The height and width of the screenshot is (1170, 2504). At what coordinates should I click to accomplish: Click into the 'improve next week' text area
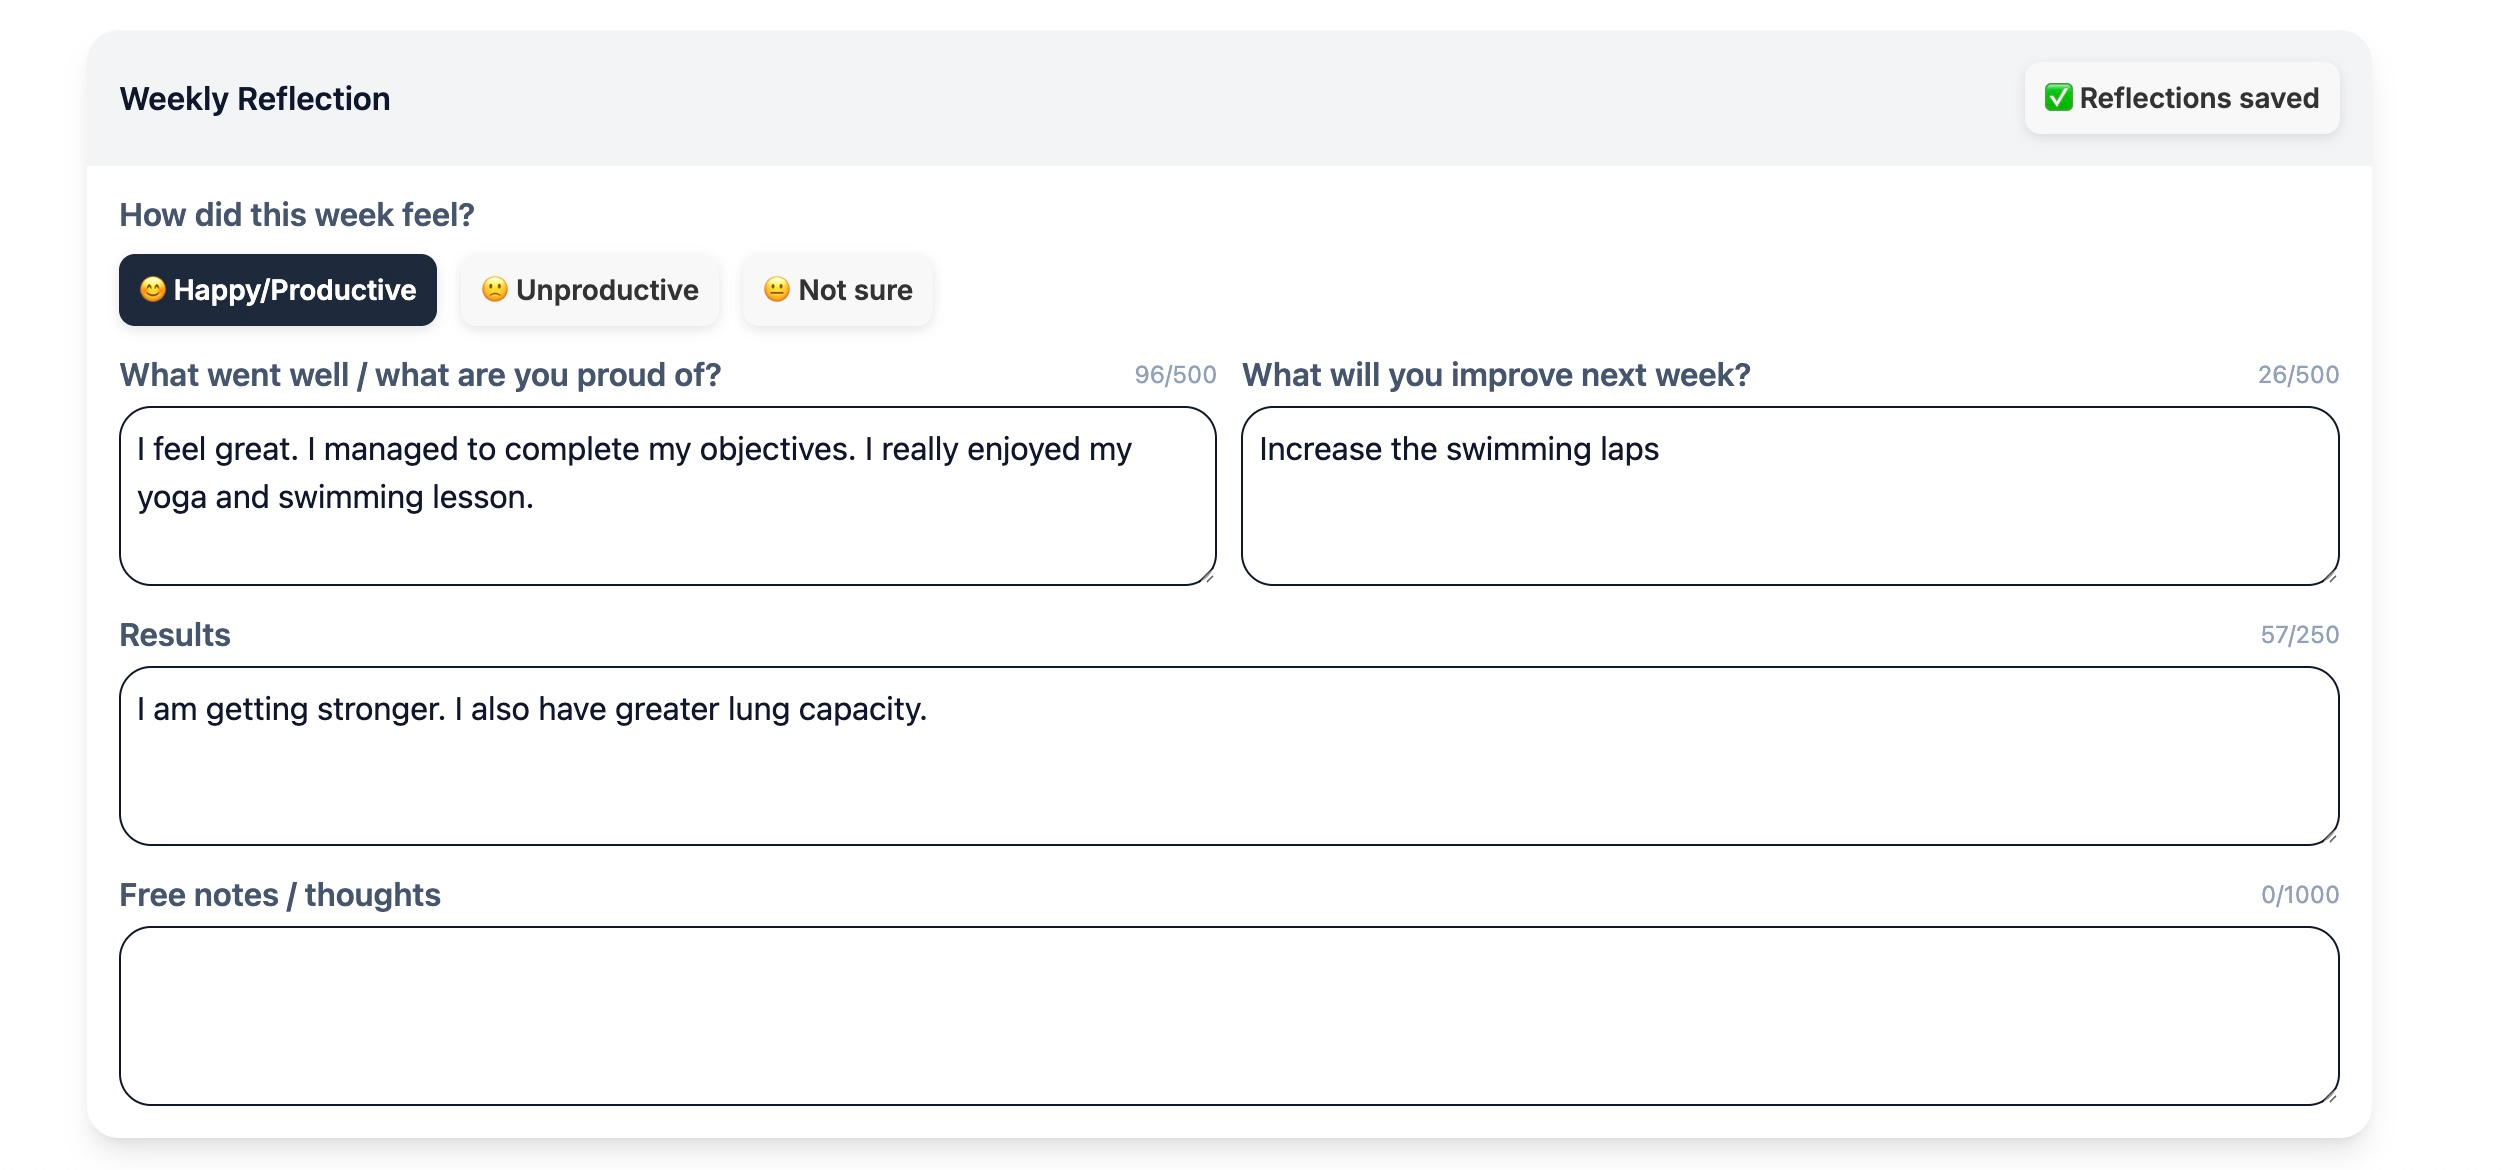pyautogui.click(x=1789, y=520)
